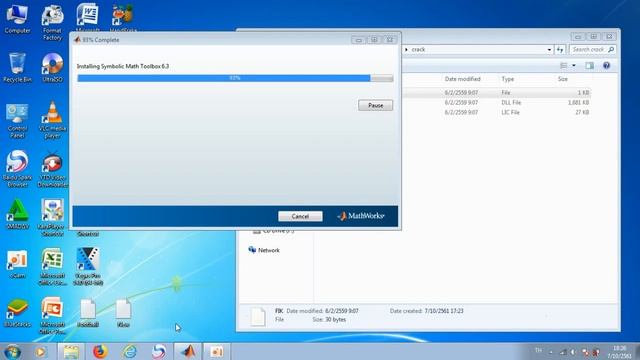
Task: Open Control Panel desktop icon
Action: 17,121
